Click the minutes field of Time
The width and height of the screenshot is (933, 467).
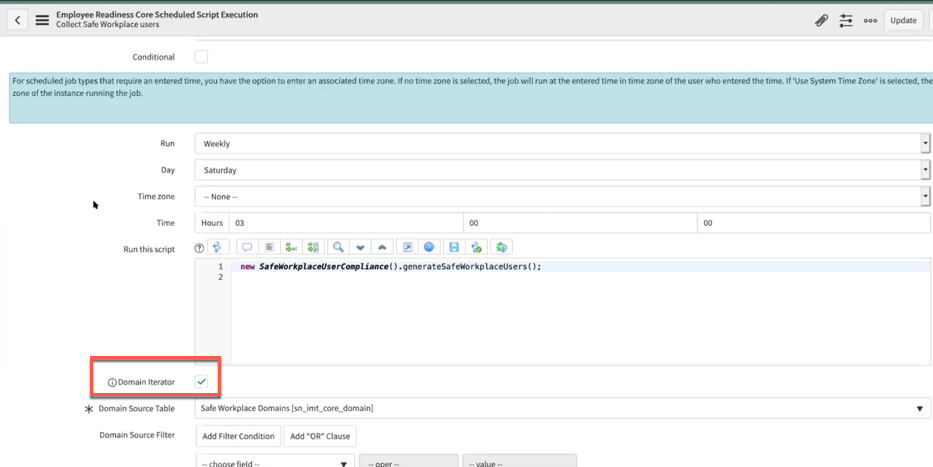[x=580, y=223]
